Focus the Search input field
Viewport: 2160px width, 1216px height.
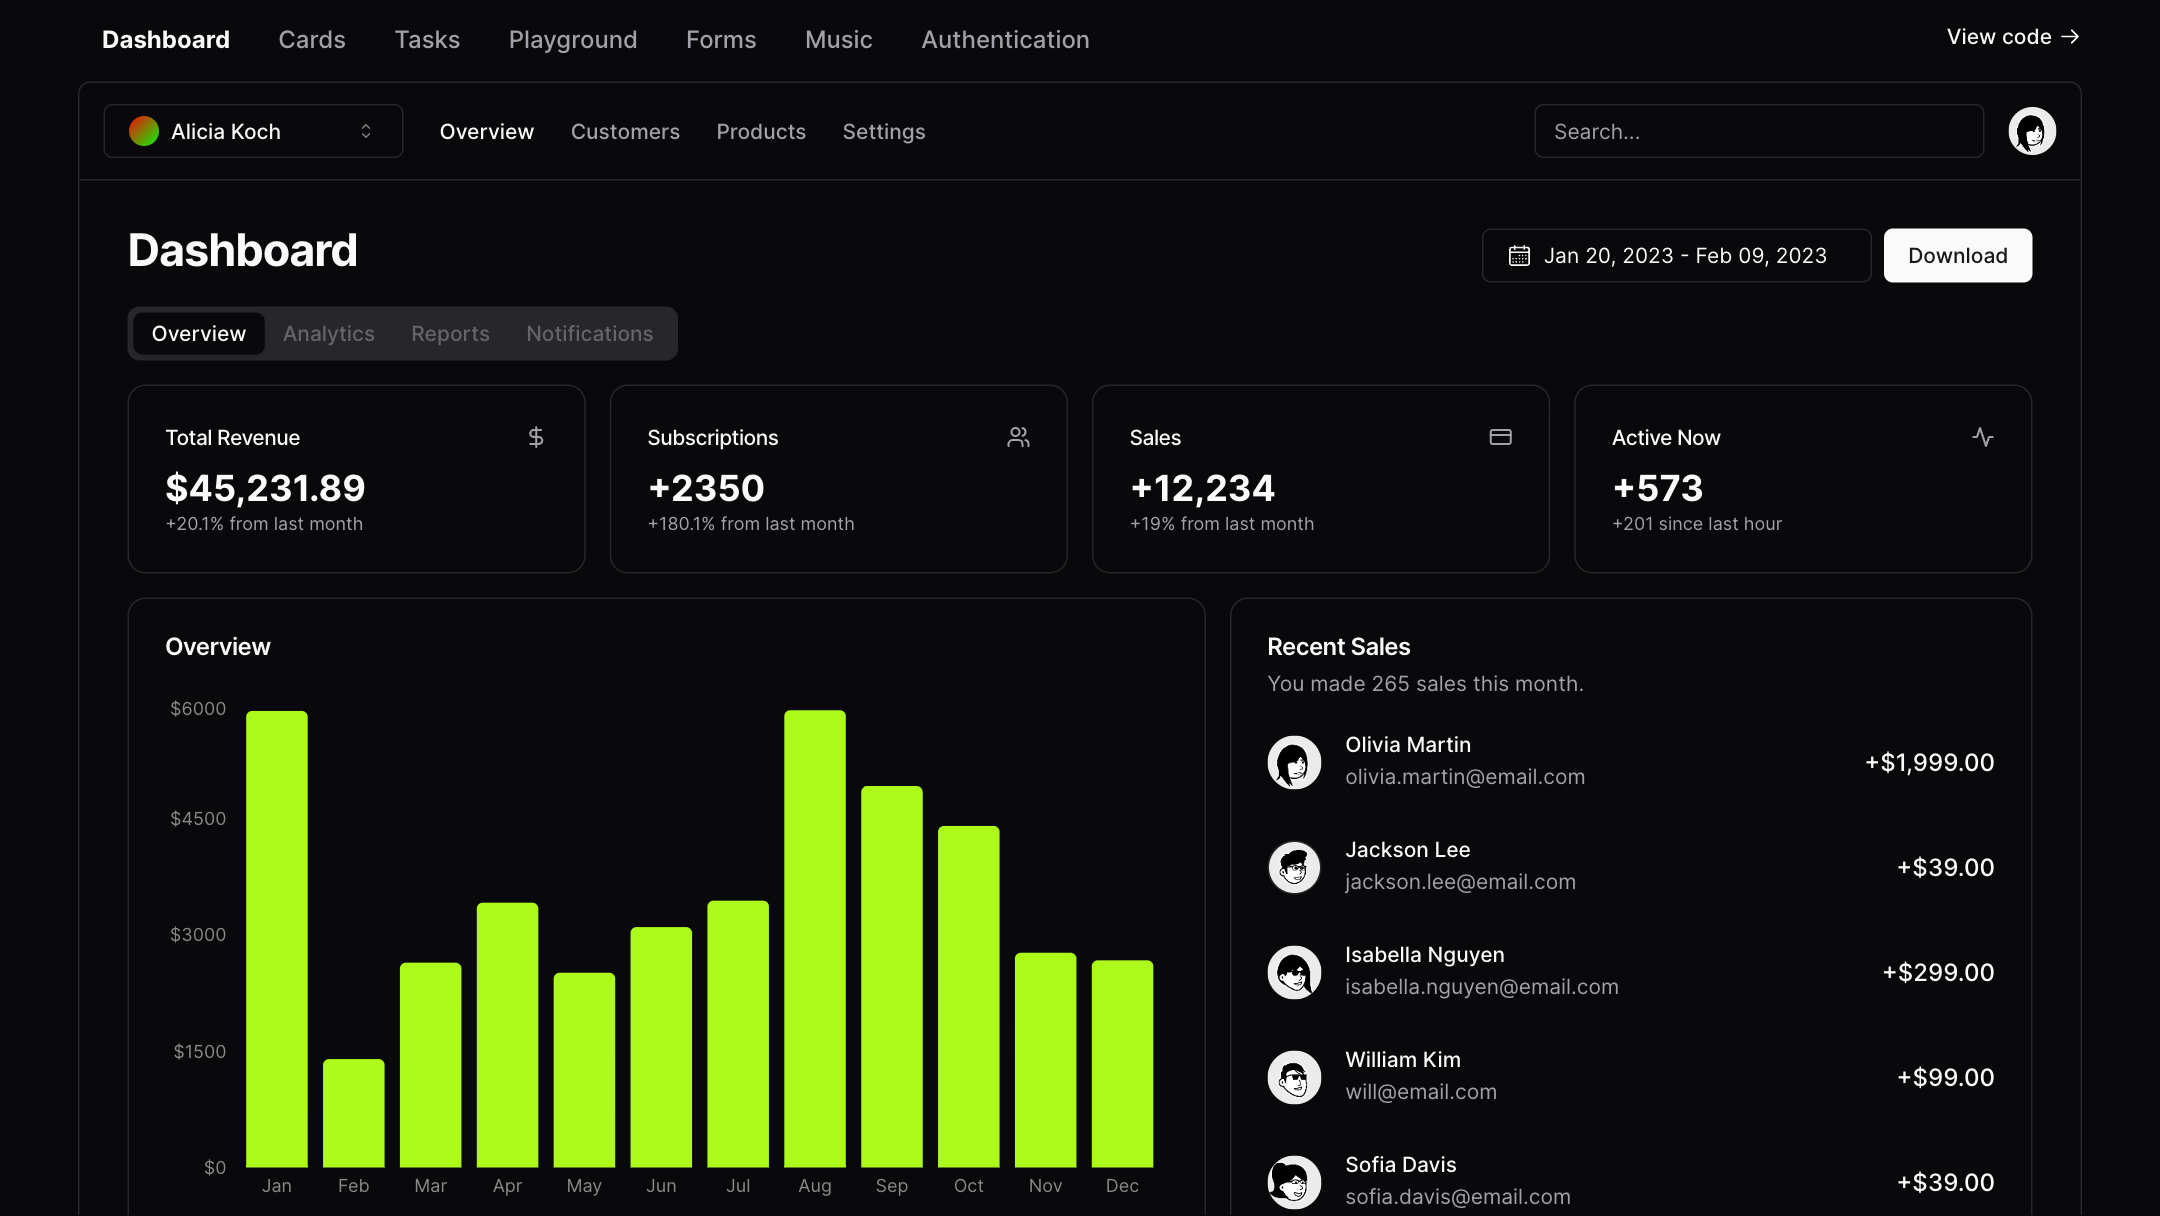pyautogui.click(x=1758, y=131)
